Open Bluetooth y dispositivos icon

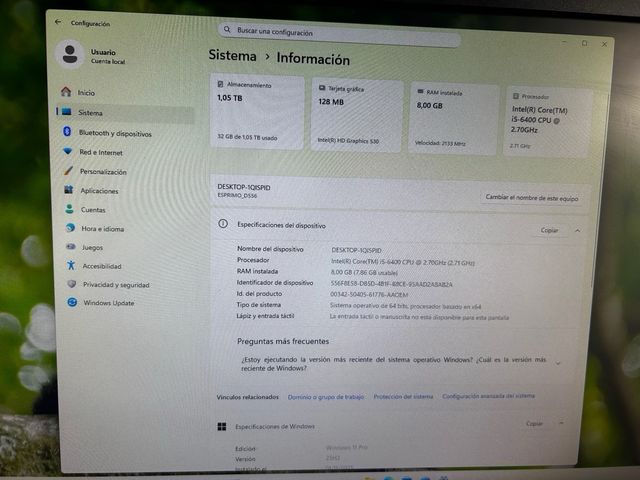(x=67, y=131)
